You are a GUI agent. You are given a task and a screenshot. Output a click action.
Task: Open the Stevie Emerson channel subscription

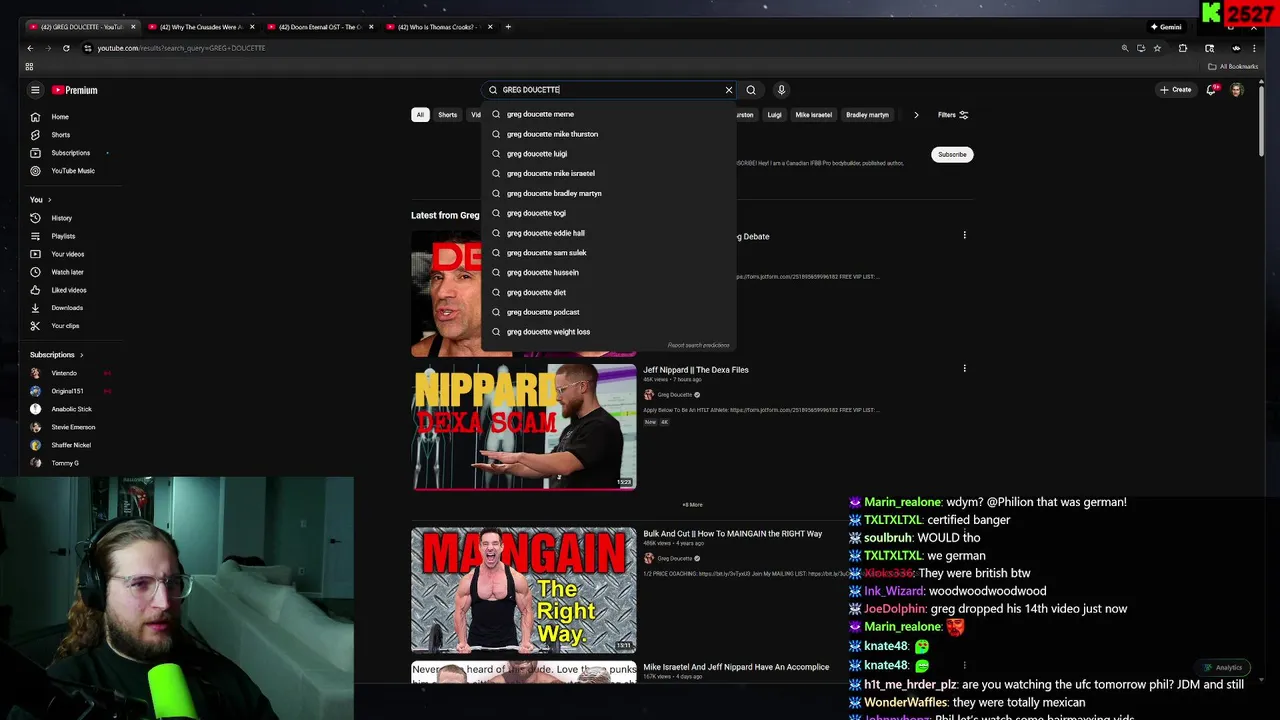(73, 427)
